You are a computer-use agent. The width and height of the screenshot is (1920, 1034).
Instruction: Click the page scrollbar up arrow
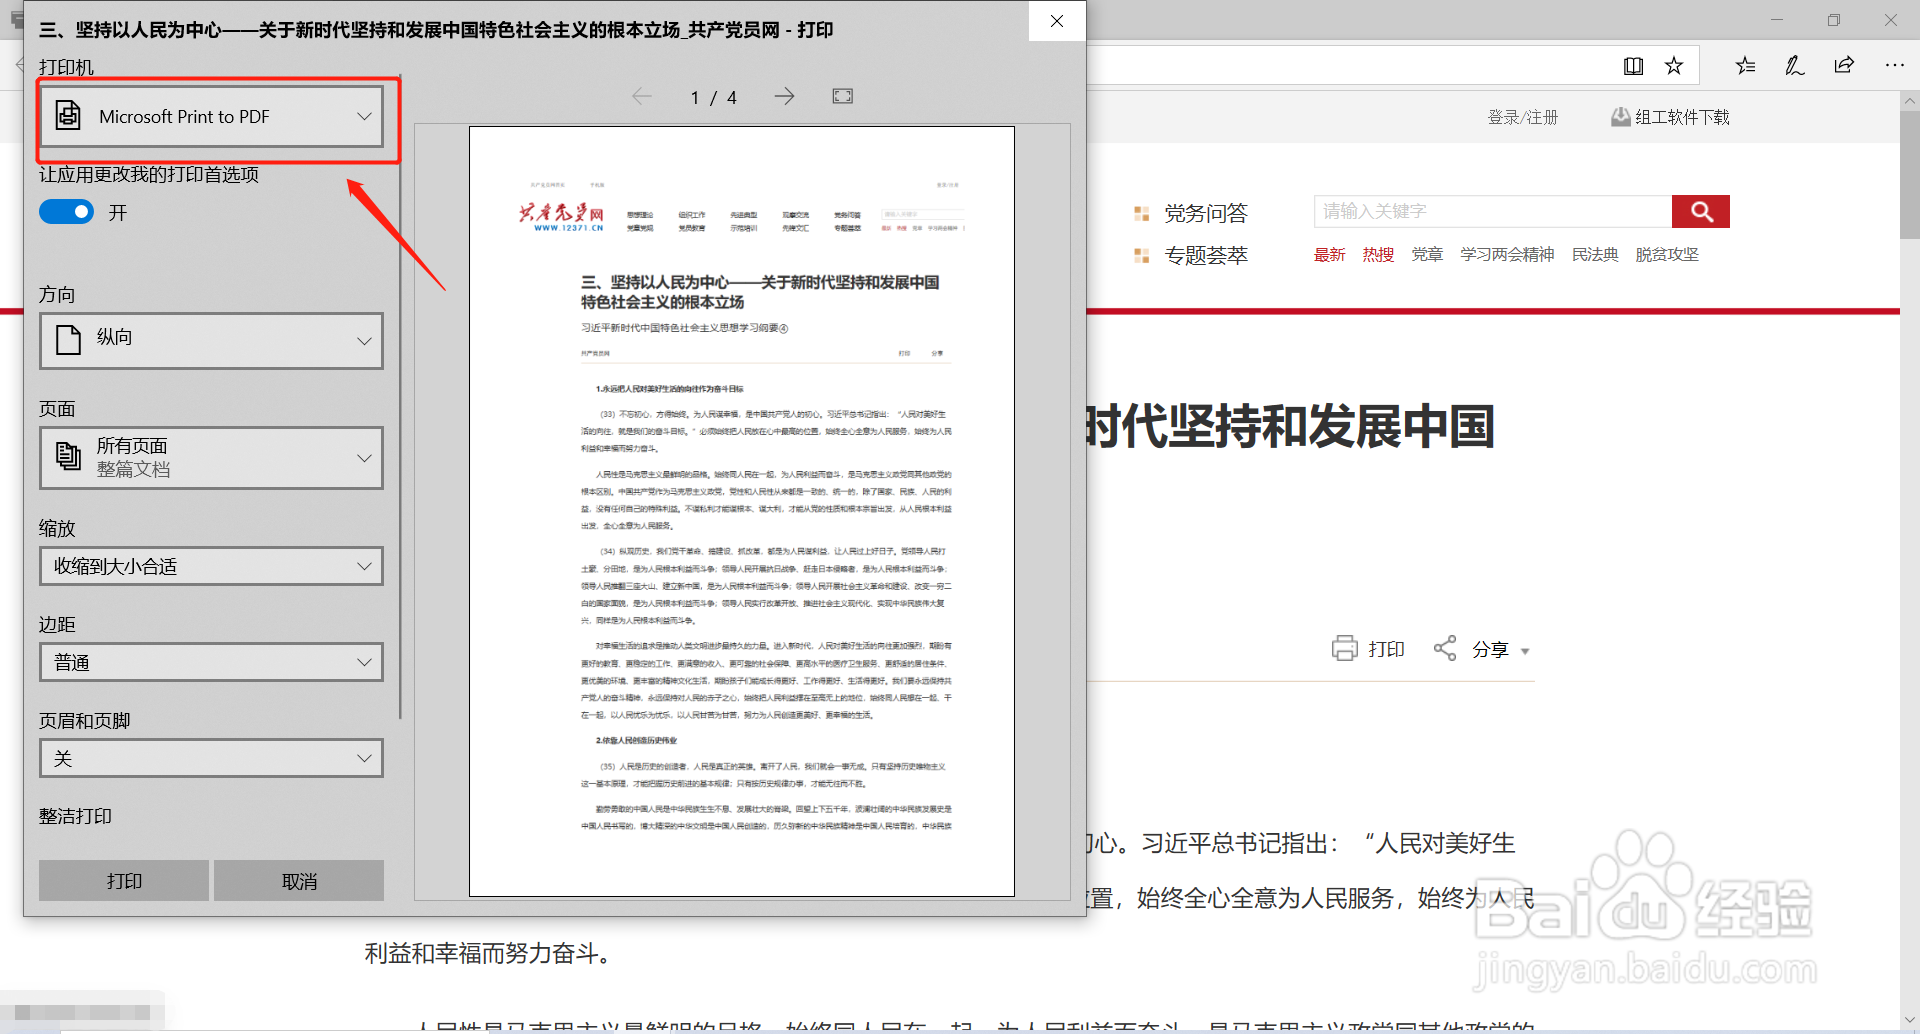pos(1910,101)
